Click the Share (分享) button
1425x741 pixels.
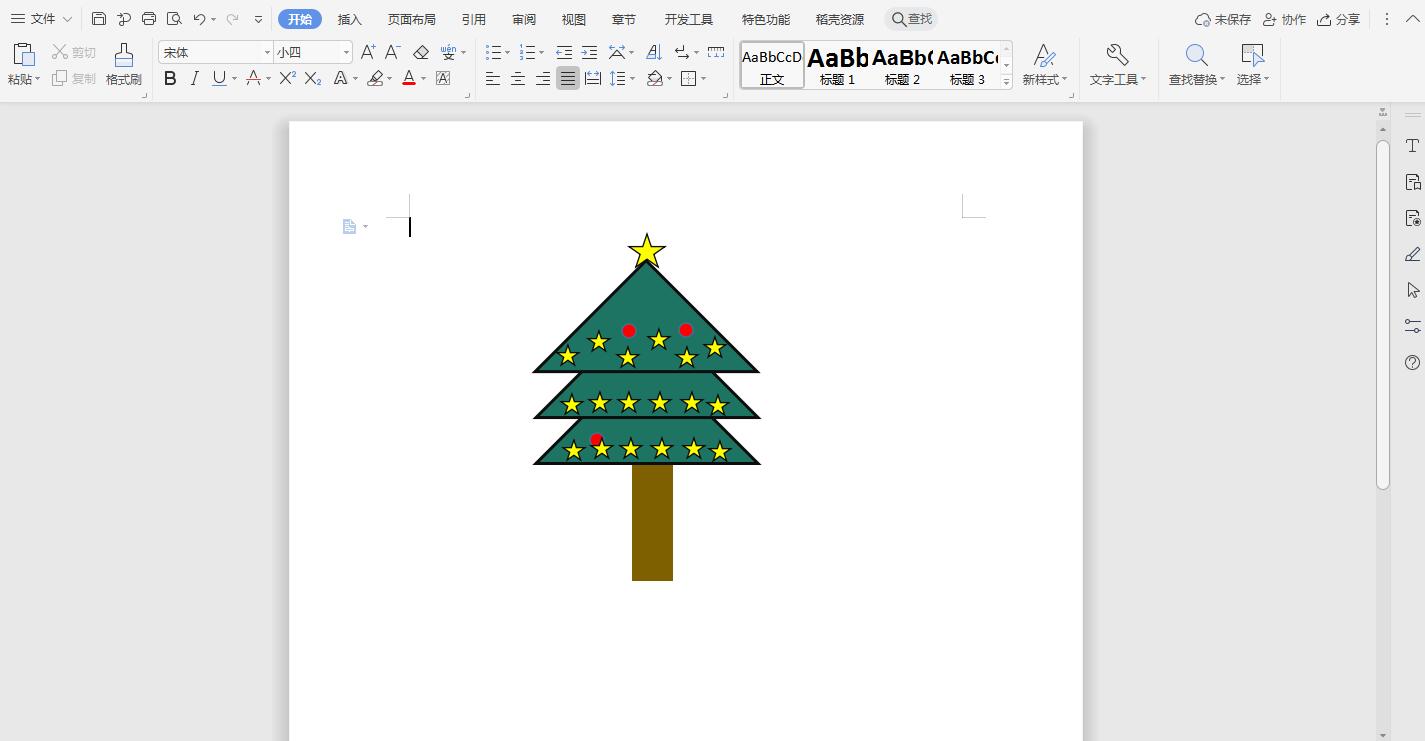[1339, 19]
